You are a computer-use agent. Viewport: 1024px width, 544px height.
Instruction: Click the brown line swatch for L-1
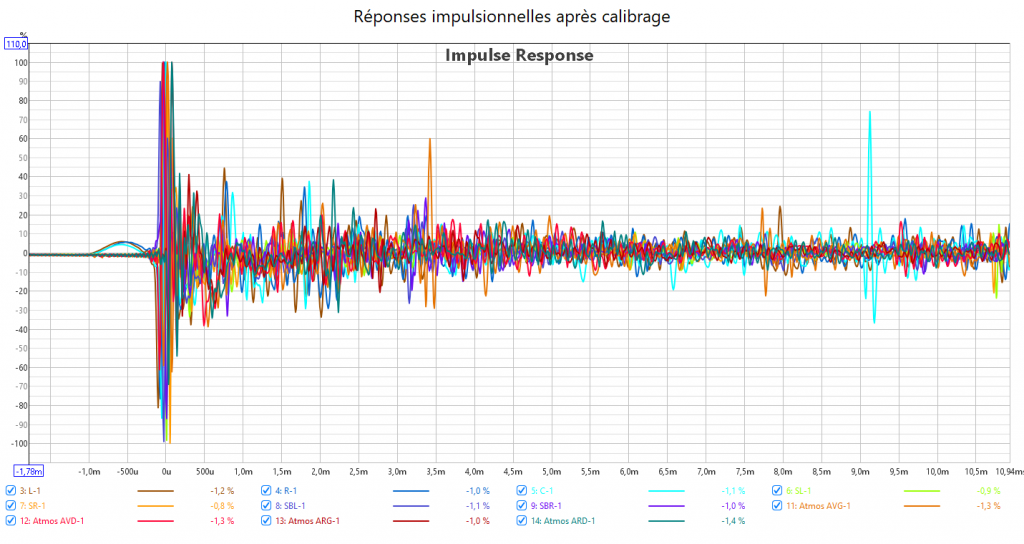(x=155, y=492)
